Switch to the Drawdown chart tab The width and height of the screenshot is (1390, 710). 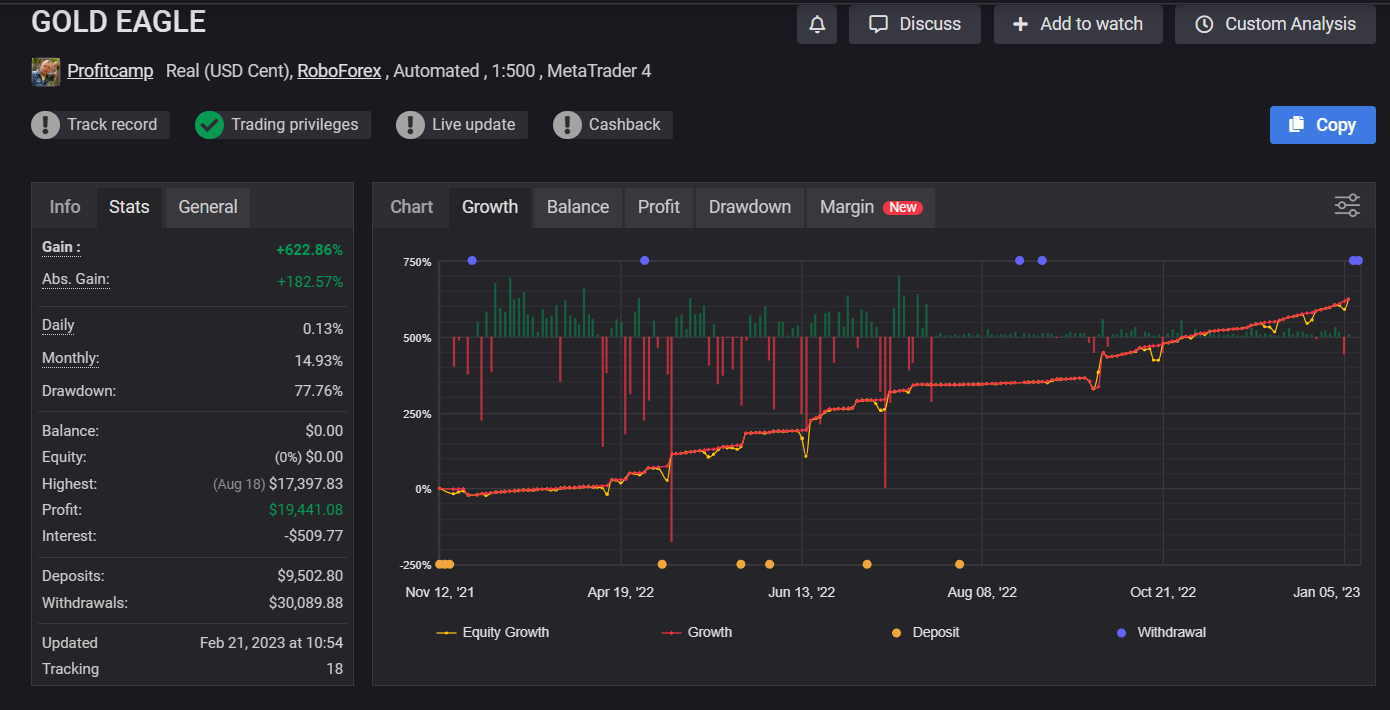(x=749, y=207)
